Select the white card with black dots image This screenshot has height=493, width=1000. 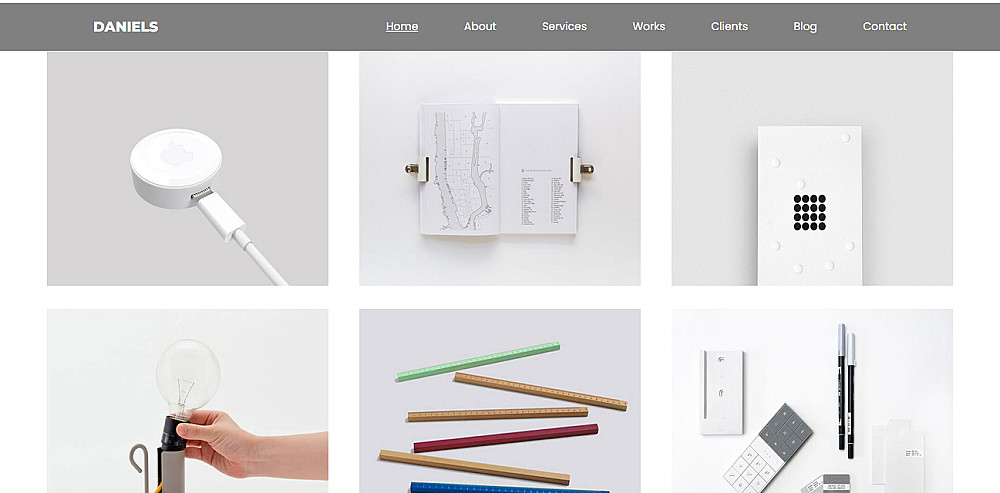[812, 169]
